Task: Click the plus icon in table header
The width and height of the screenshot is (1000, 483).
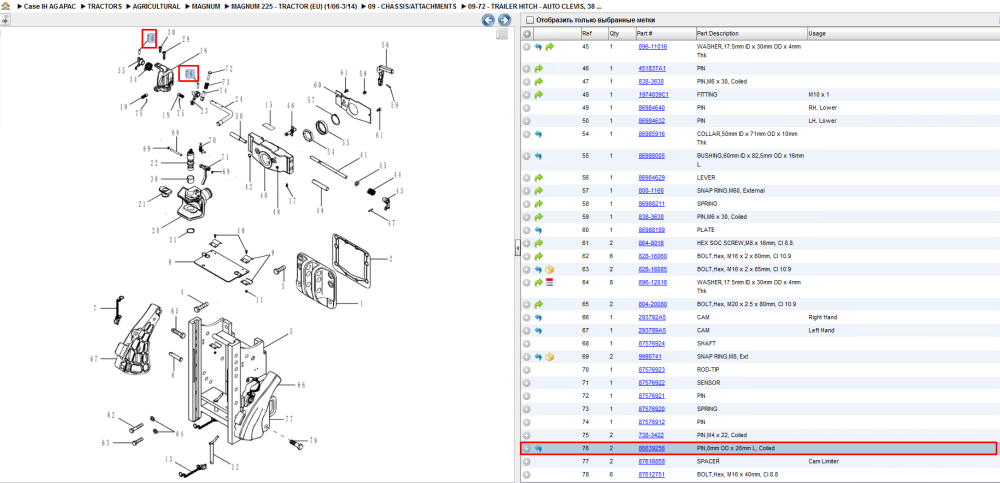Action: point(527,34)
